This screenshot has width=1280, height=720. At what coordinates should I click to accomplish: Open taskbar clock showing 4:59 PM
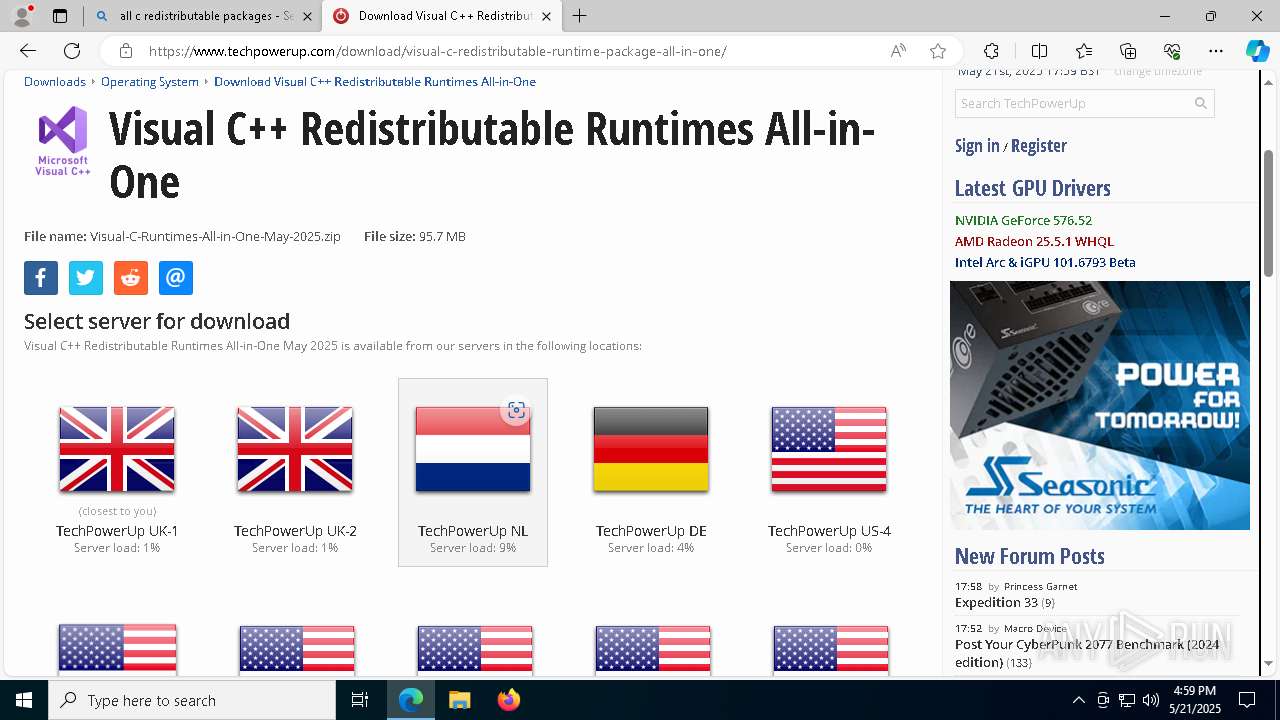[x=1194, y=700]
